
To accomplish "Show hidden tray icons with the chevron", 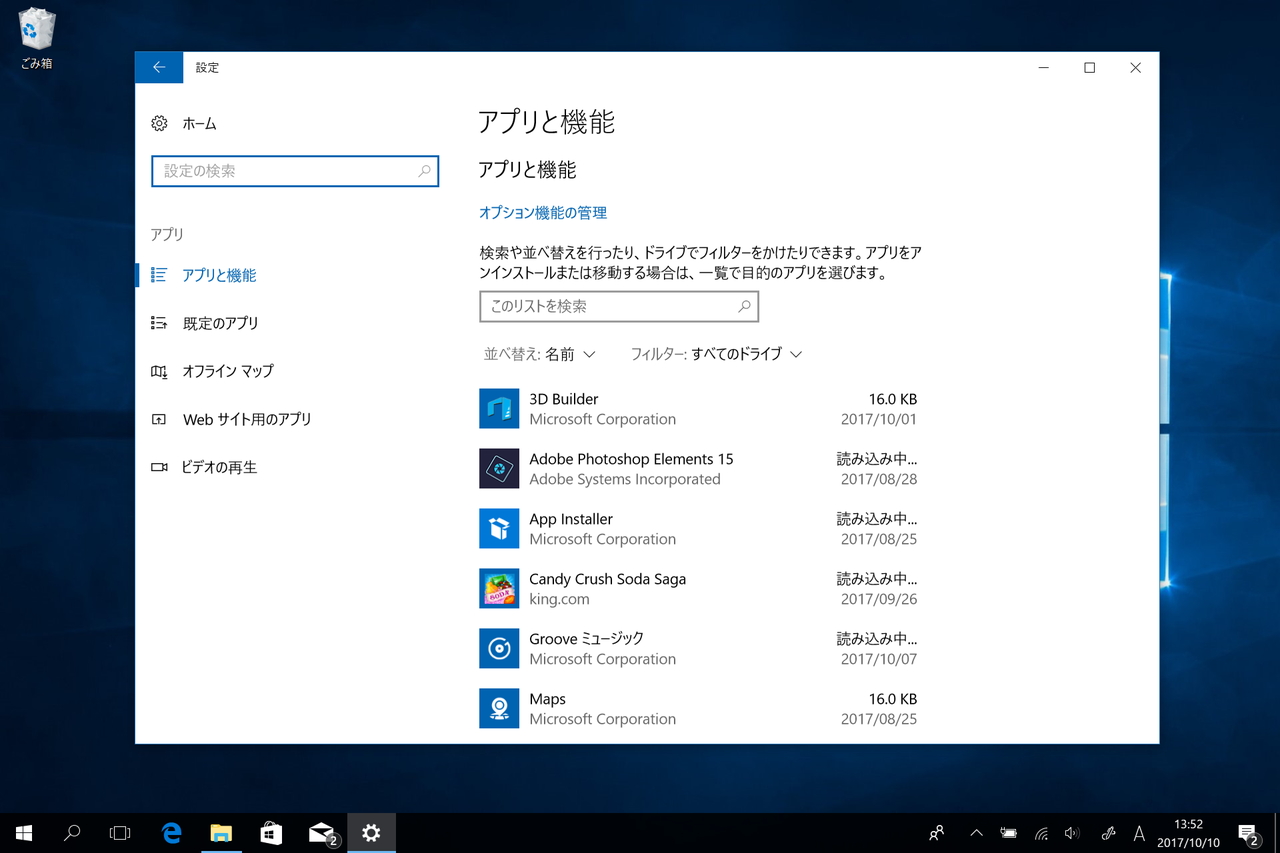I will 976,833.
